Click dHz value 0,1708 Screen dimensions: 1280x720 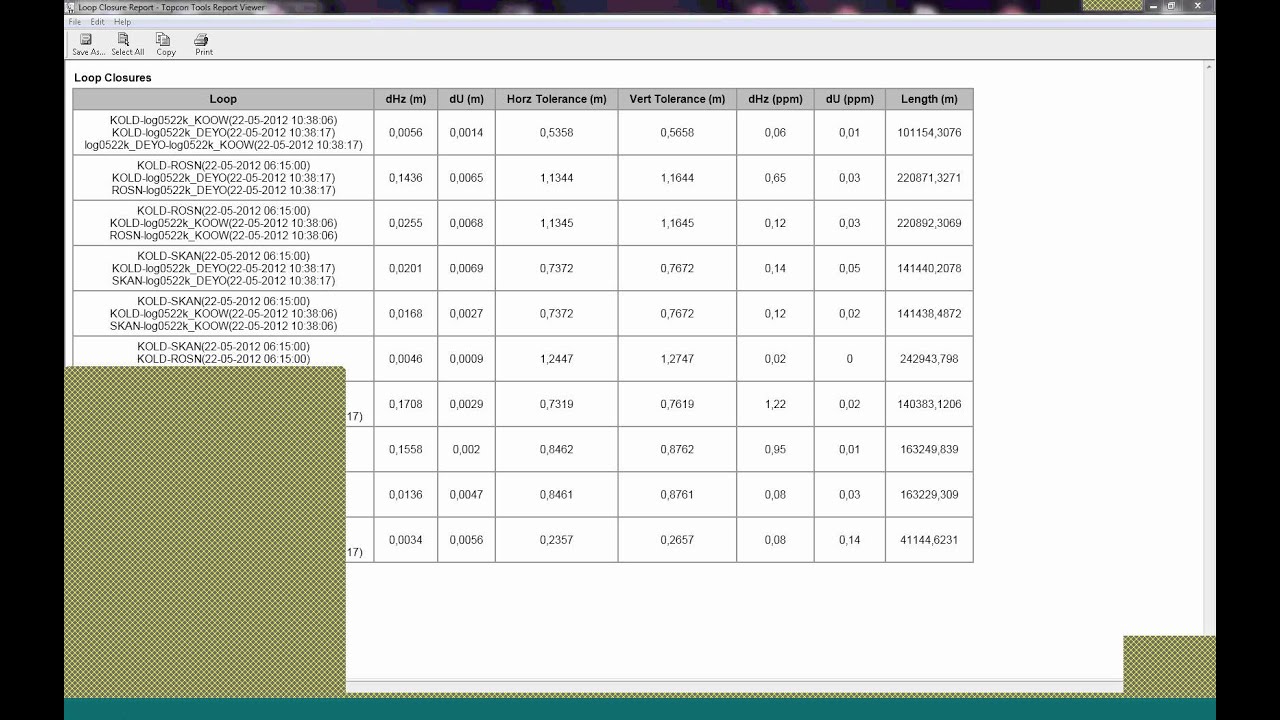pyautogui.click(x=406, y=404)
